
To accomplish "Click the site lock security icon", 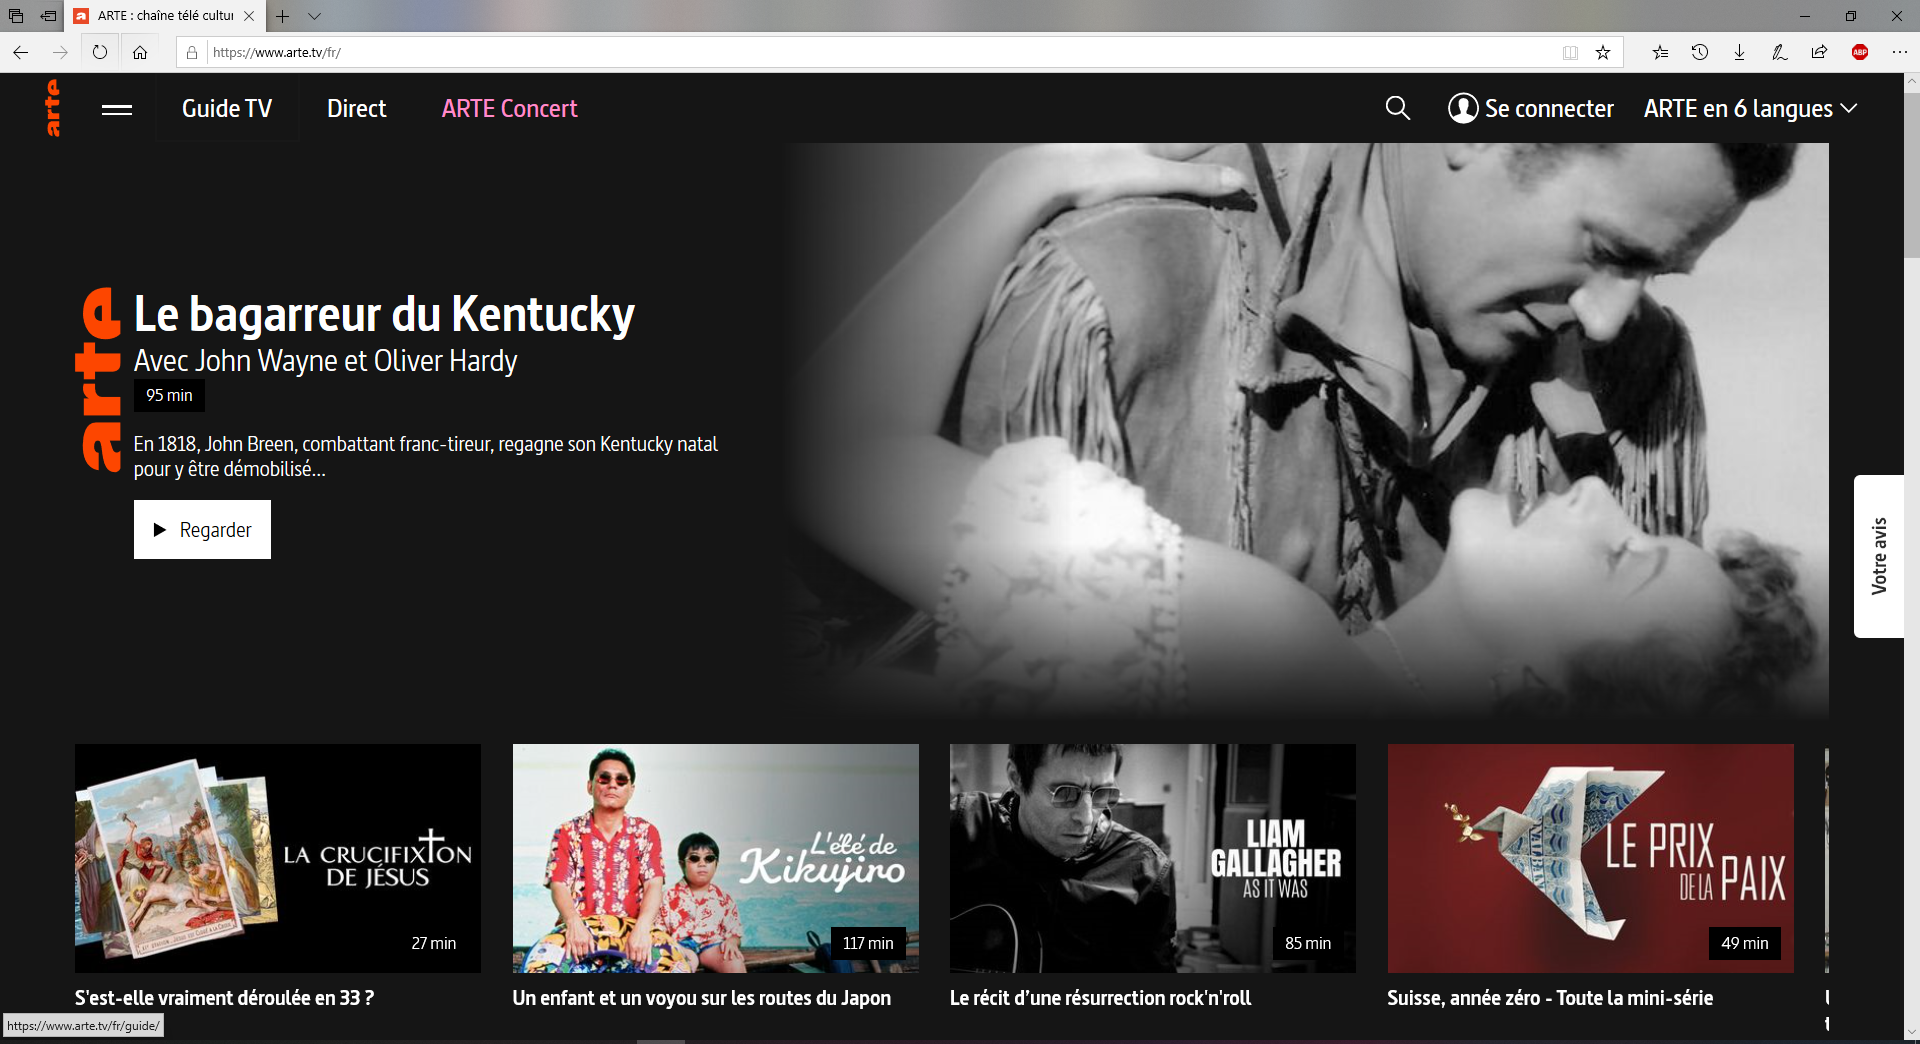I will 192,52.
